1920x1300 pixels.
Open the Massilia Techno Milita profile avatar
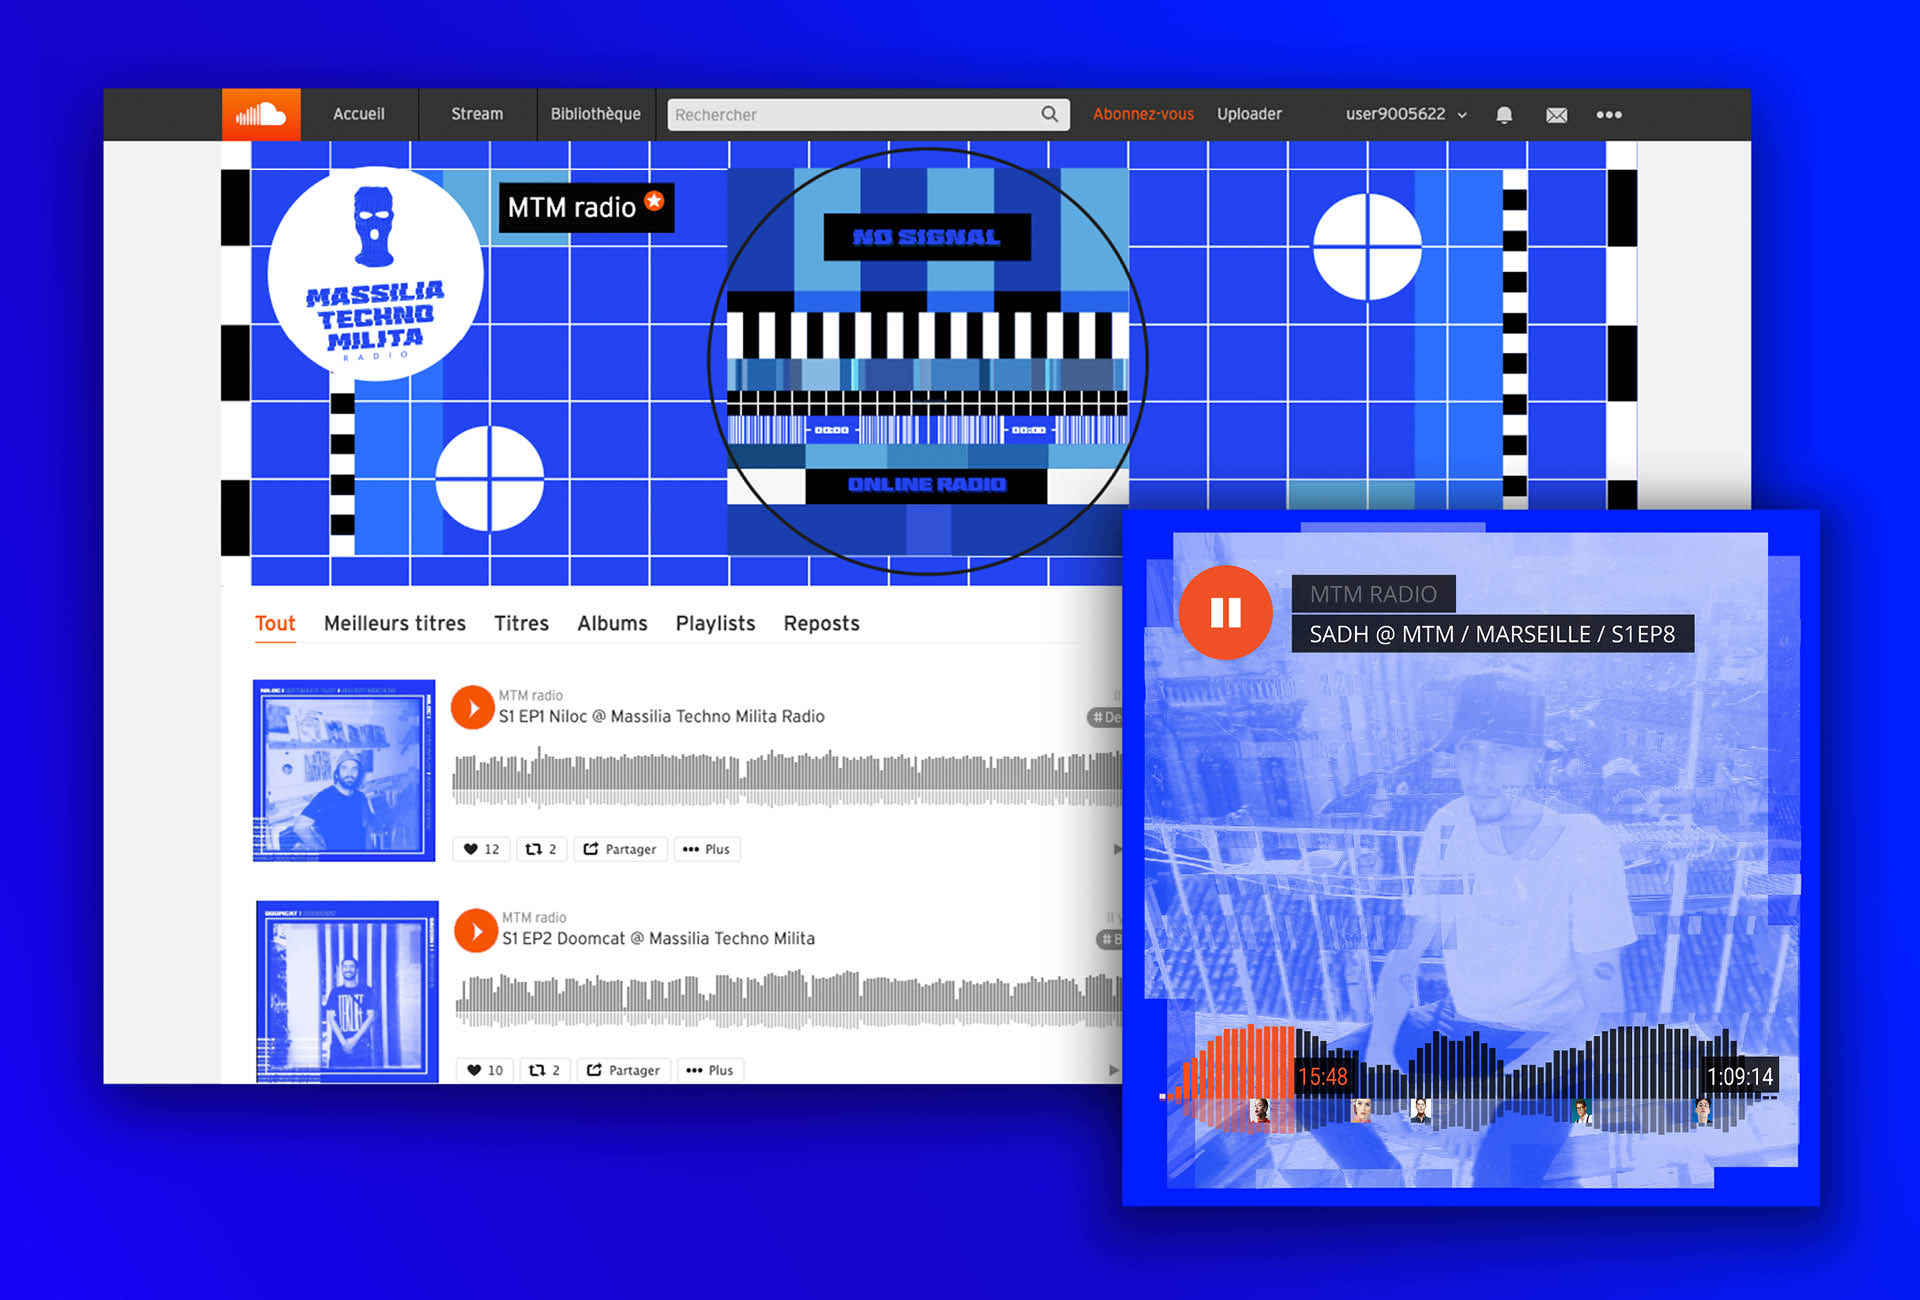click(375, 273)
